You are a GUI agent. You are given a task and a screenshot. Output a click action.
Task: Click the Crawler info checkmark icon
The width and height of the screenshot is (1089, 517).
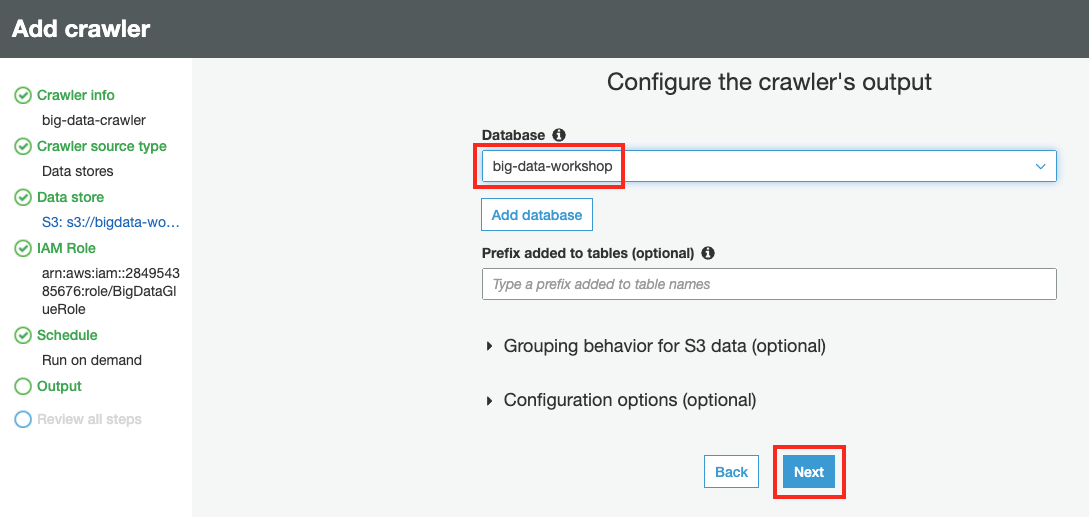point(23,96)
